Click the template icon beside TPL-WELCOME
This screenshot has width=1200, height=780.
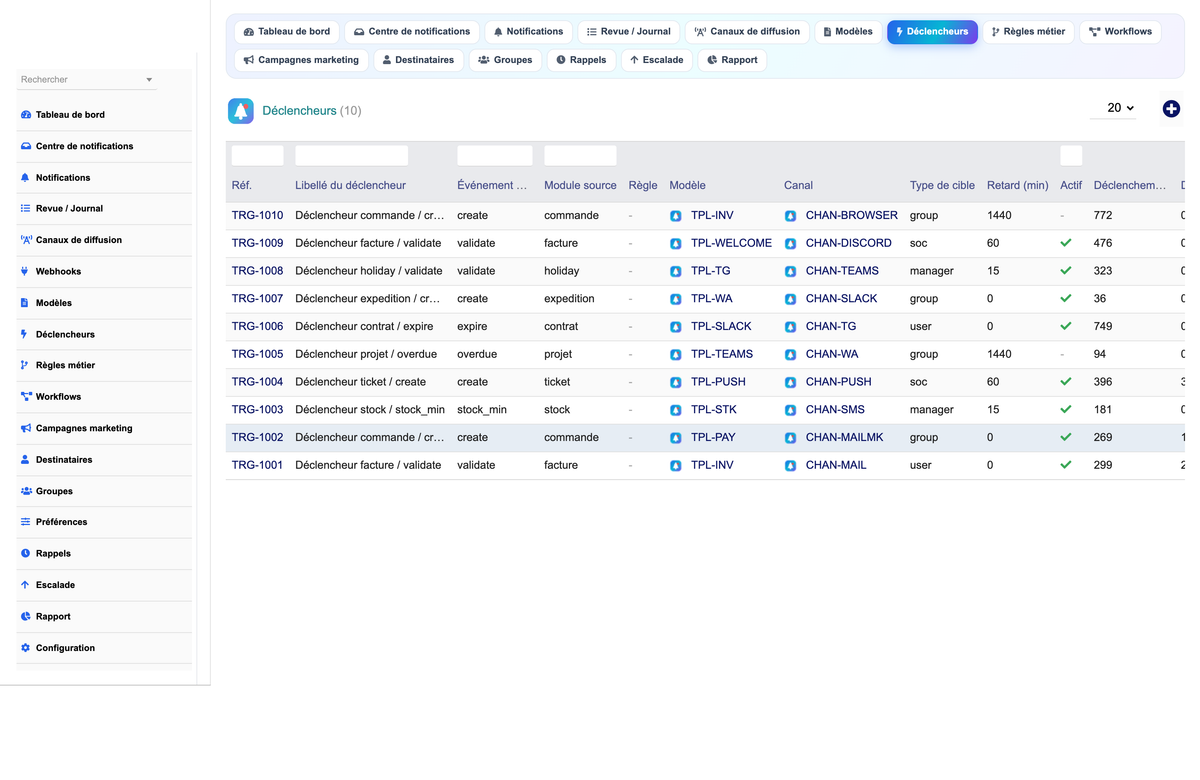point(676,243)
